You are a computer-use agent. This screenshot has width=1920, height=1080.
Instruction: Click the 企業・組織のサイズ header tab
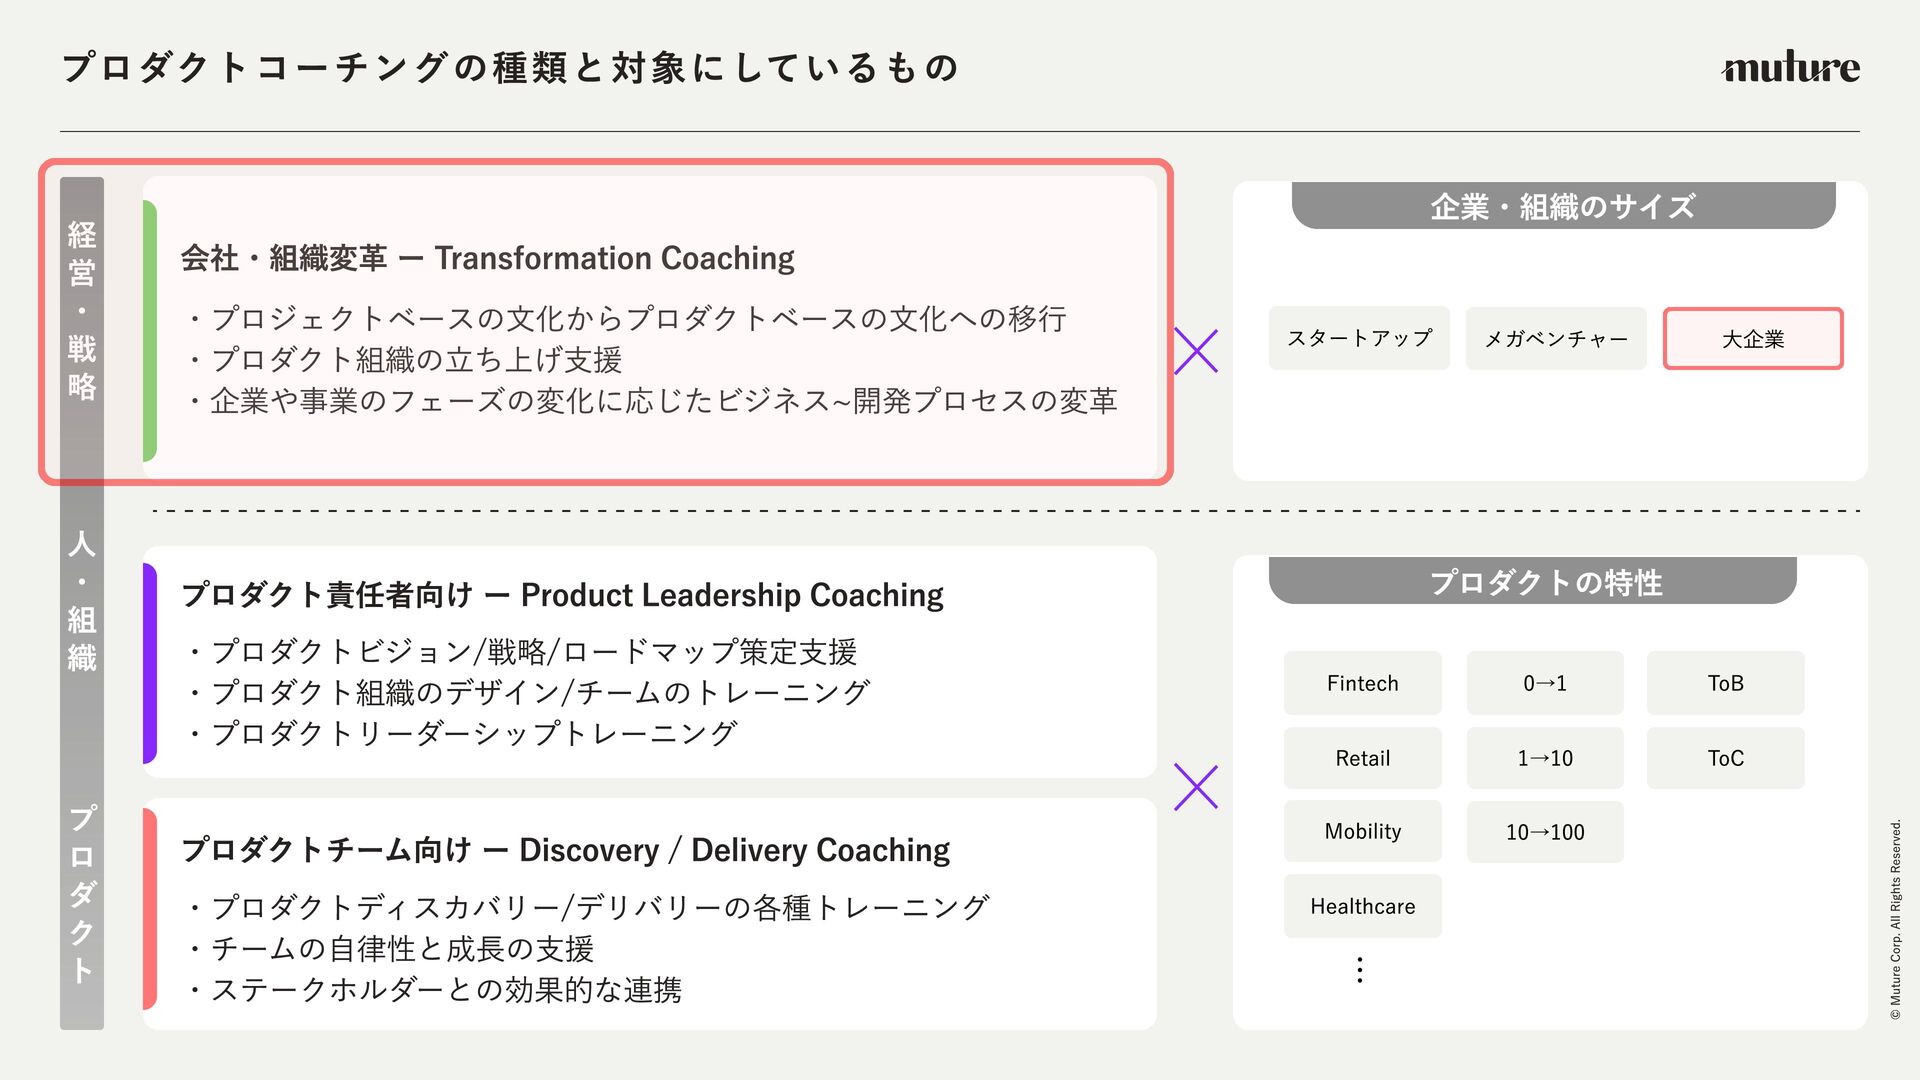1563,207
